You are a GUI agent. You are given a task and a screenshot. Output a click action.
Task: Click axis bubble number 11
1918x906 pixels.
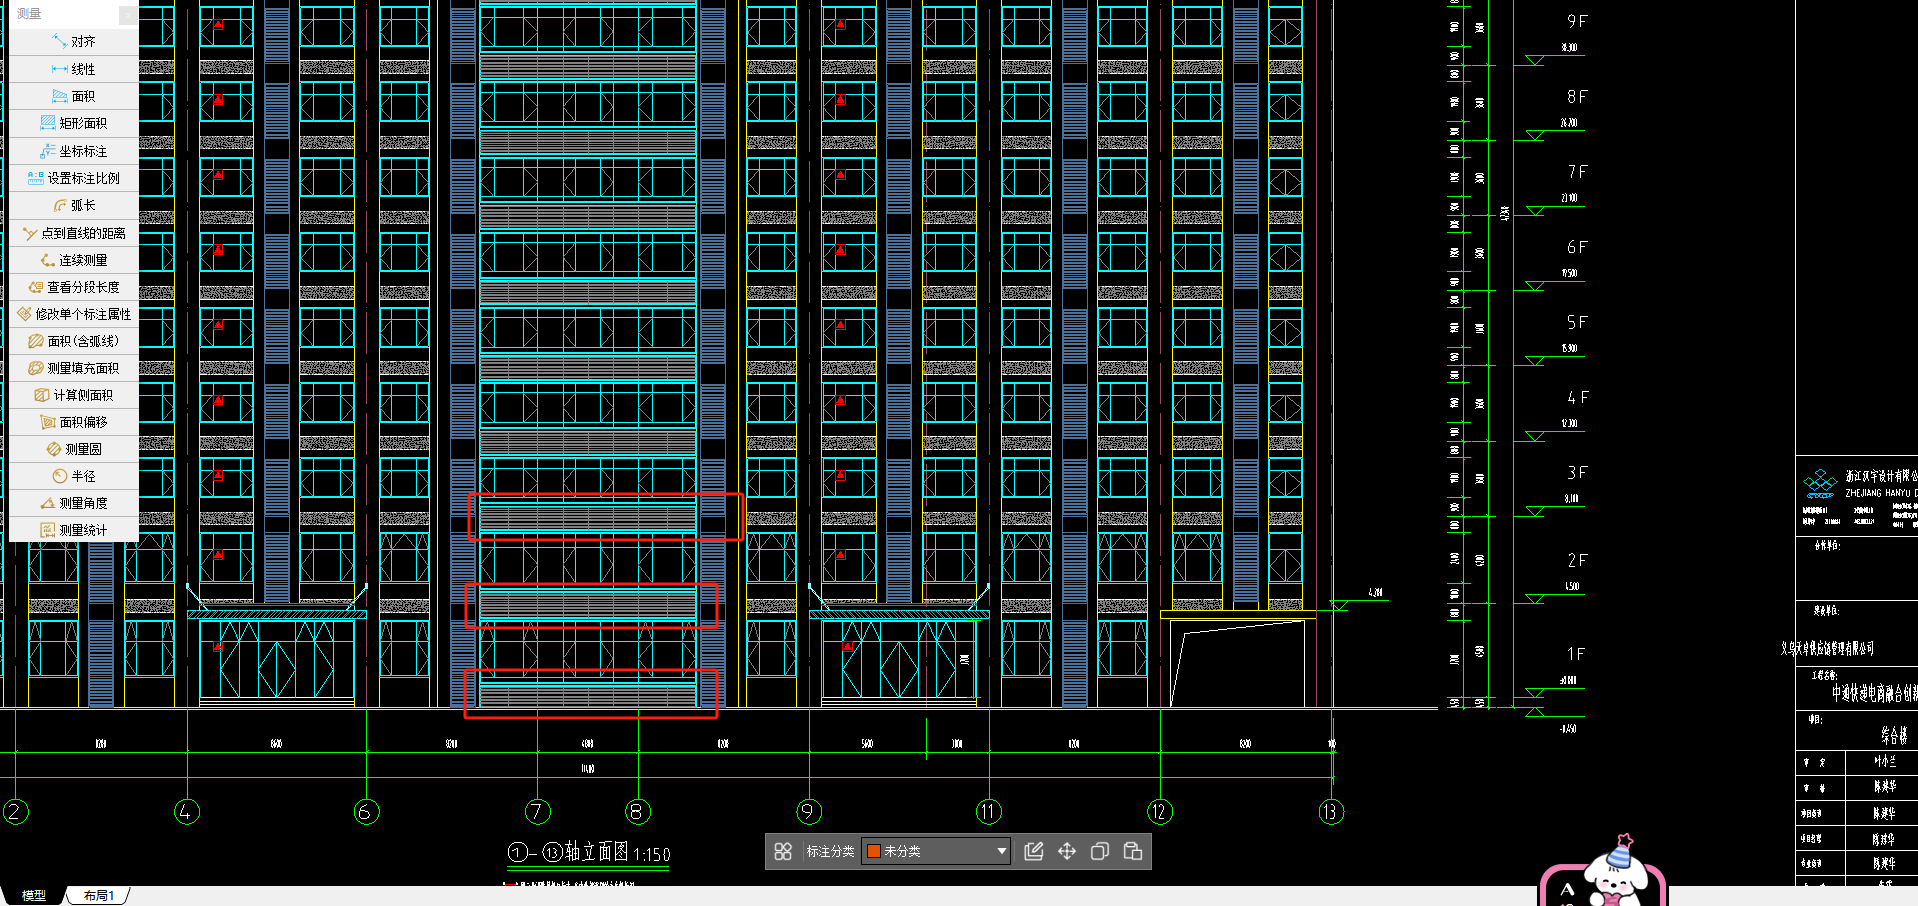click(988, 812)
